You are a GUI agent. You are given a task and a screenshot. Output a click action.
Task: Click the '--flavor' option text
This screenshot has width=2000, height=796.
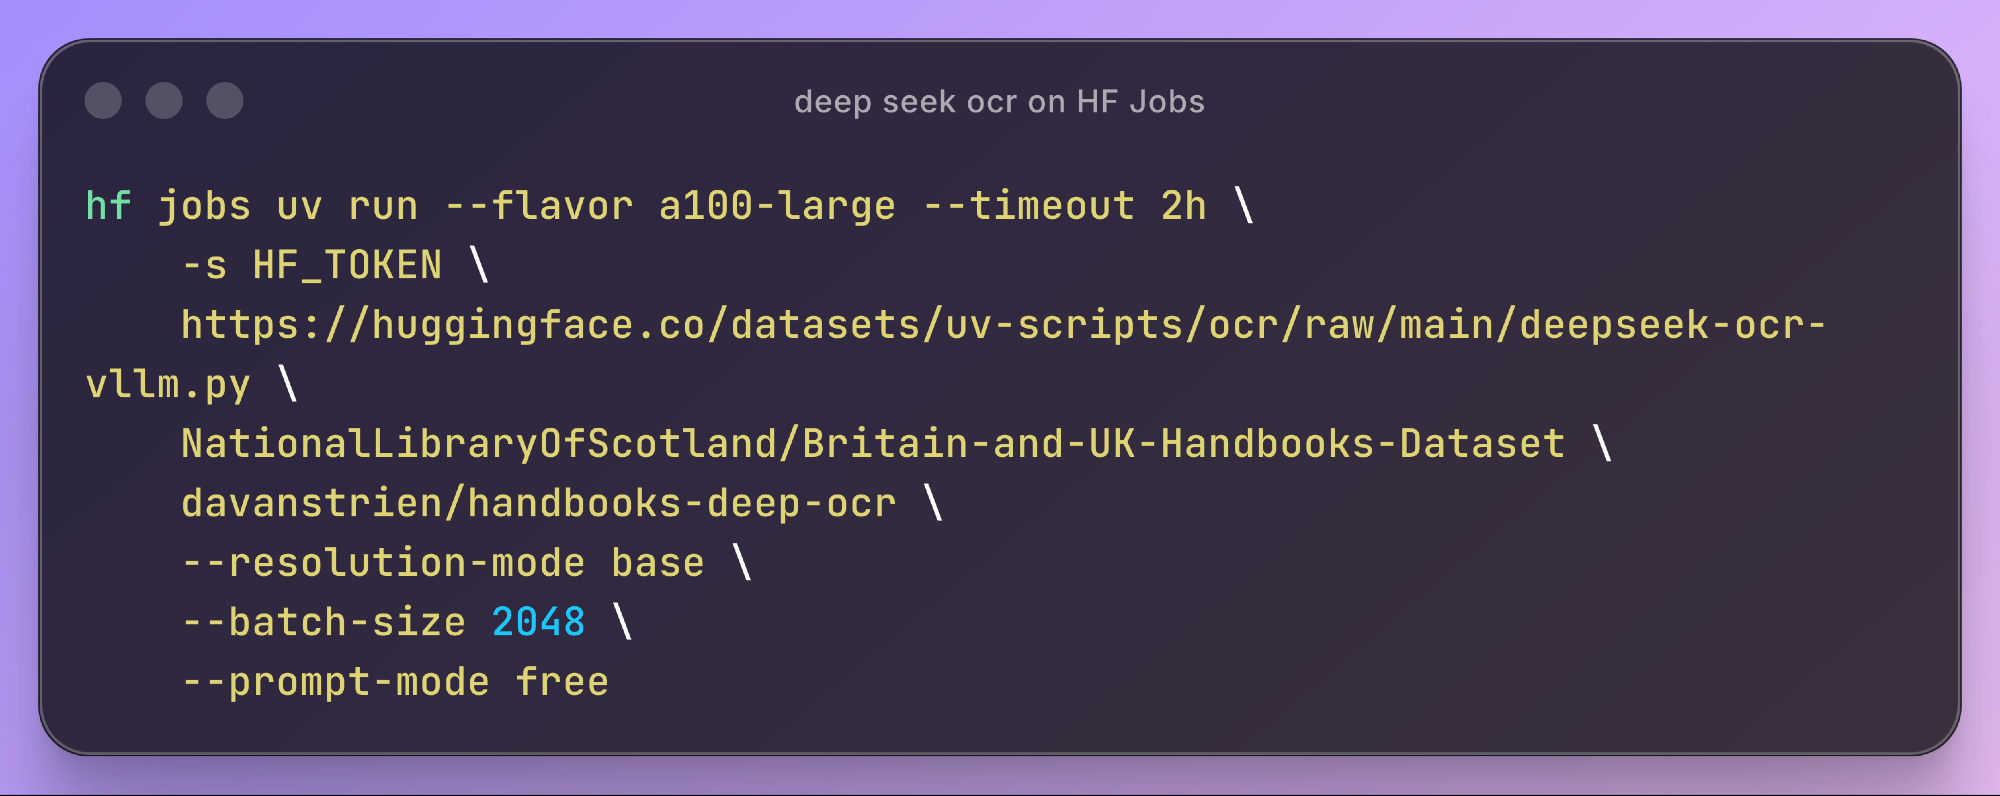[539, 206]
